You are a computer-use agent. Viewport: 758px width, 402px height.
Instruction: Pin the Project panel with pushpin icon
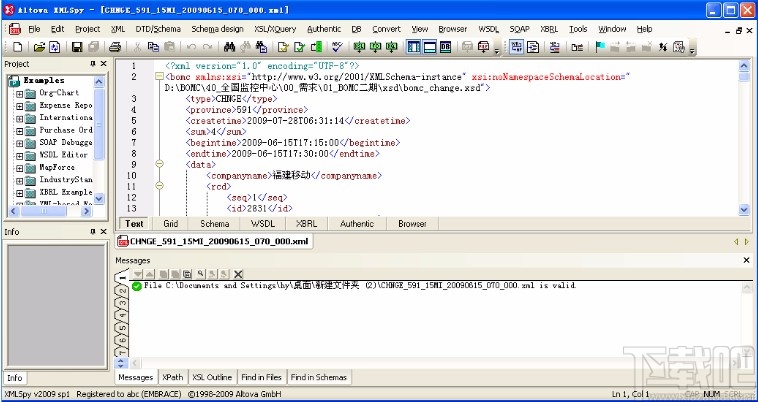pos(93,64)
